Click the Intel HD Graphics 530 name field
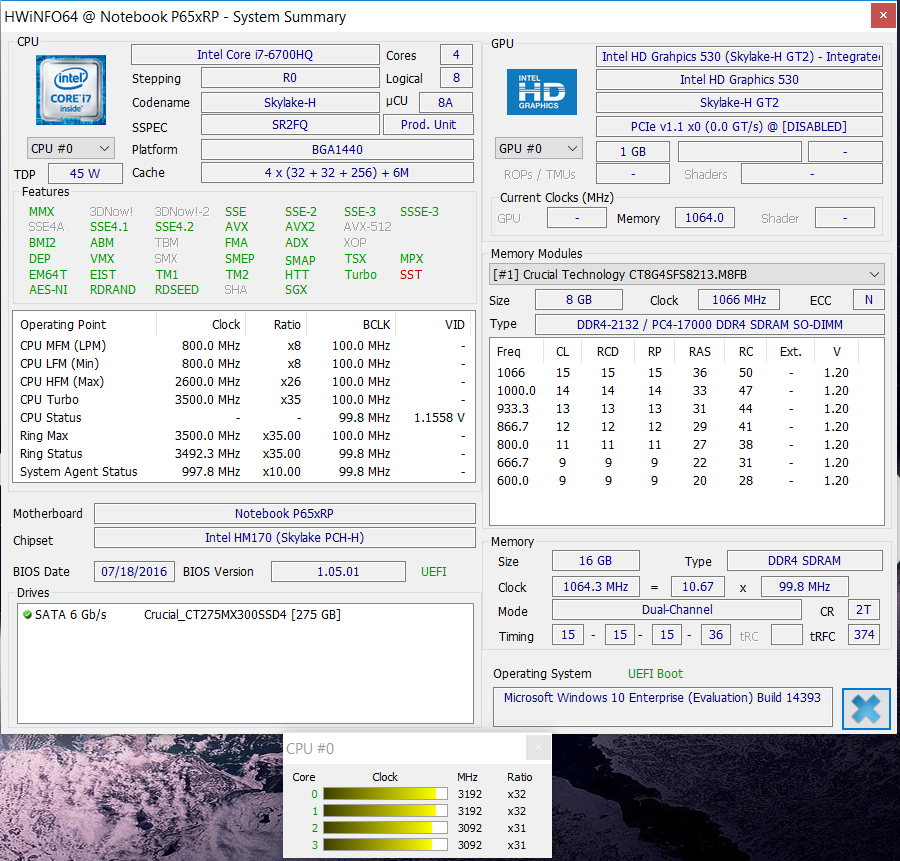900x861 pixels. click(x=739, y=80)
